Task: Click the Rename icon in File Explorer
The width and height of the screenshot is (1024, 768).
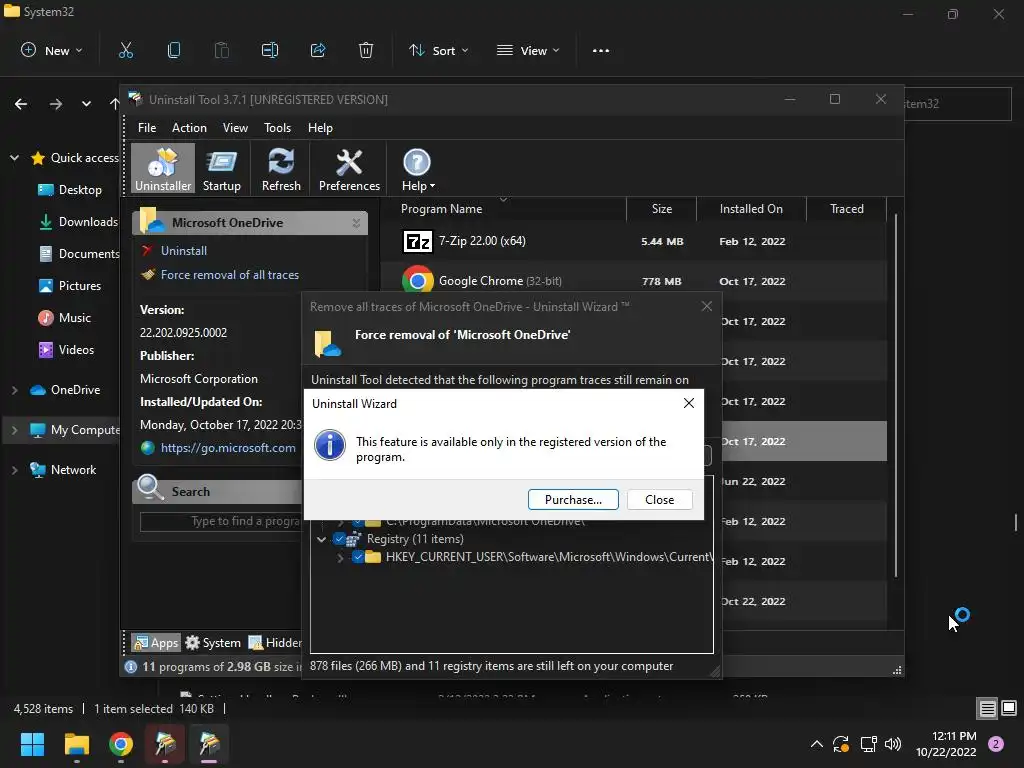Action: (270, 50)
